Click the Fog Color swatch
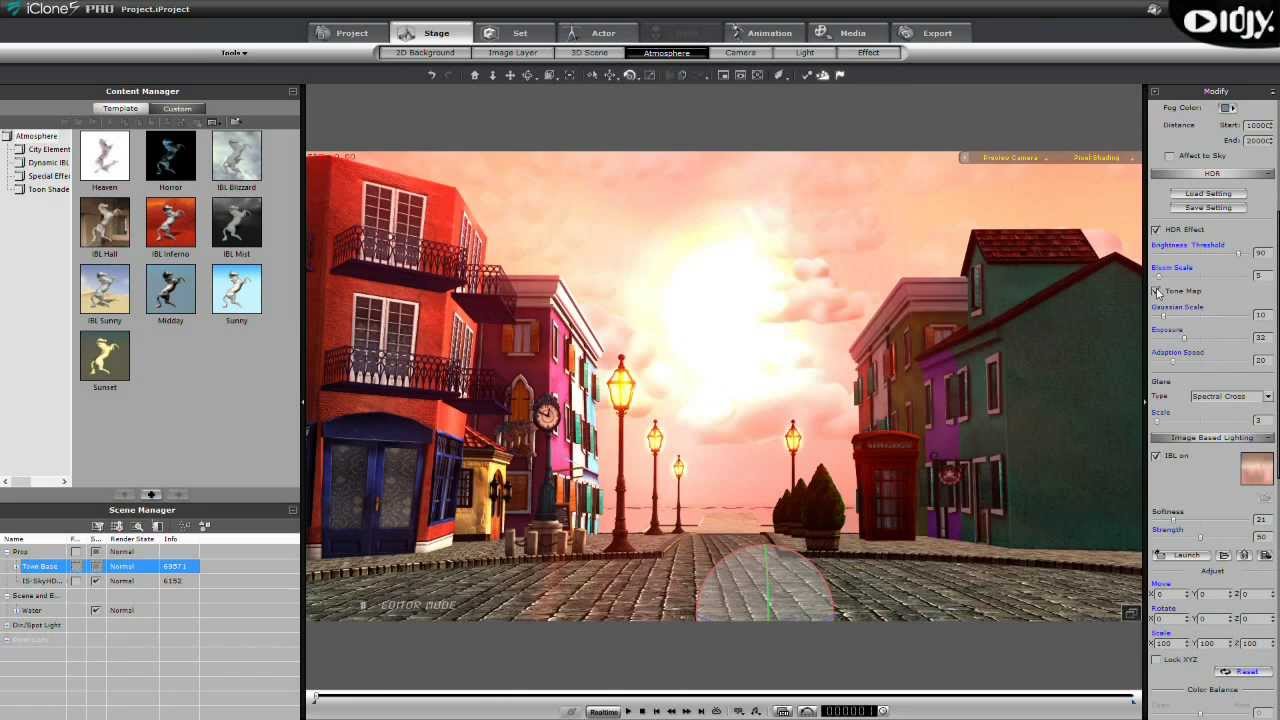1280x720 pixels. point(1227,108)
